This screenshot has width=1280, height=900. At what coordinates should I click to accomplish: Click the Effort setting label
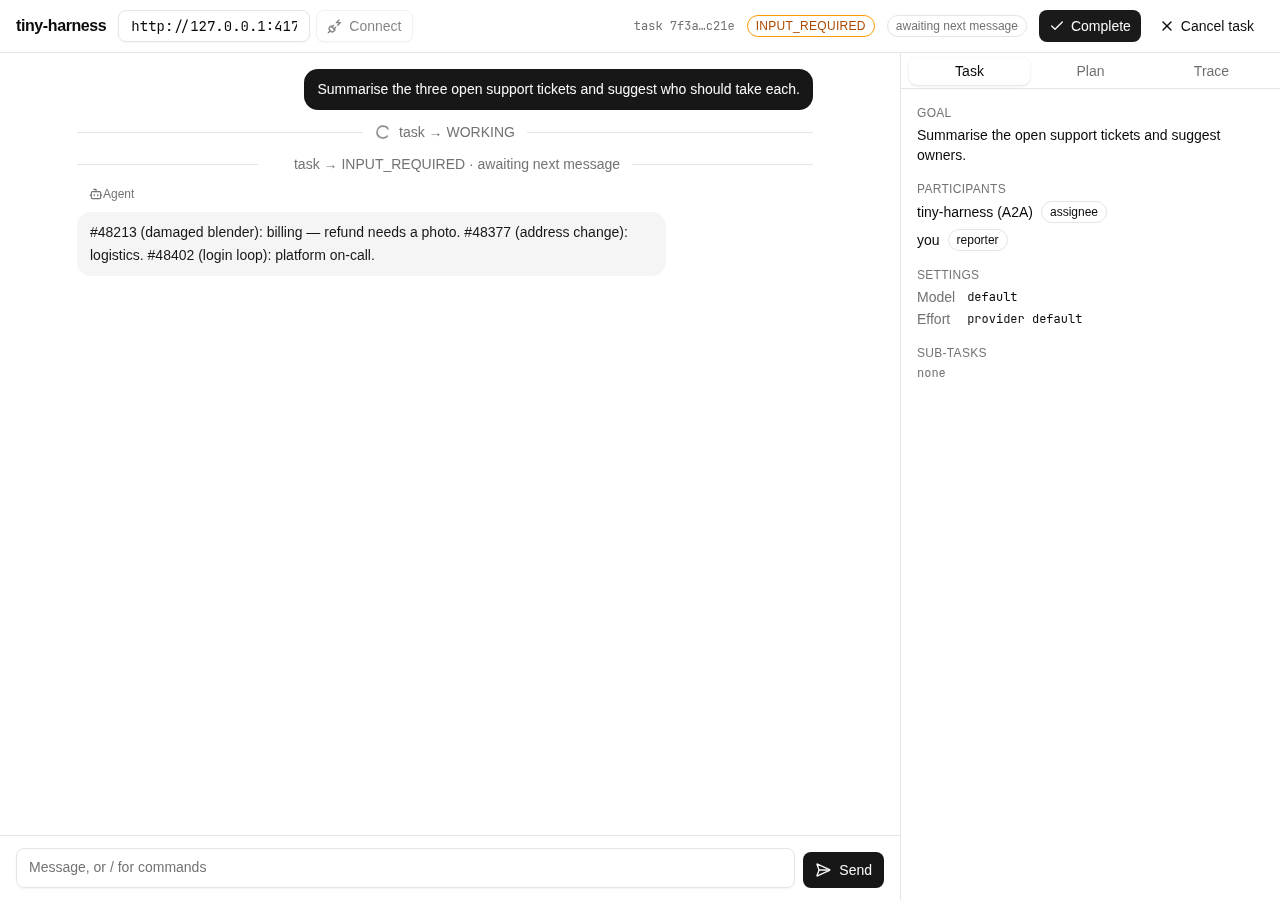934,319
